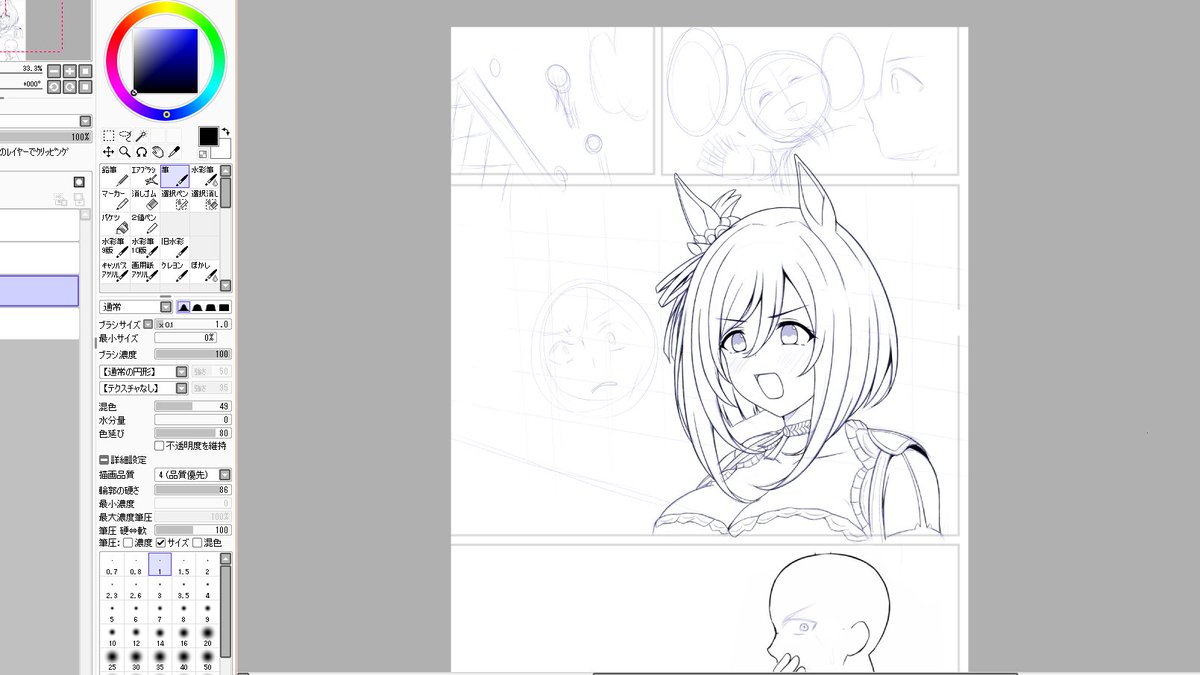The height and width of the screenshot is (675, 1200).
Task: Rotate the canvas counterclockwise
Action: (53, 86)
